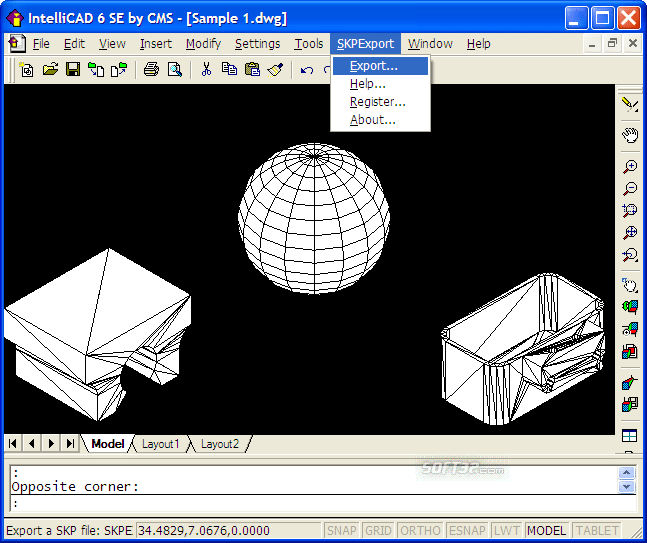
Task: Click the redraw pencil icon in side toolbar
Action: (630, 104)
